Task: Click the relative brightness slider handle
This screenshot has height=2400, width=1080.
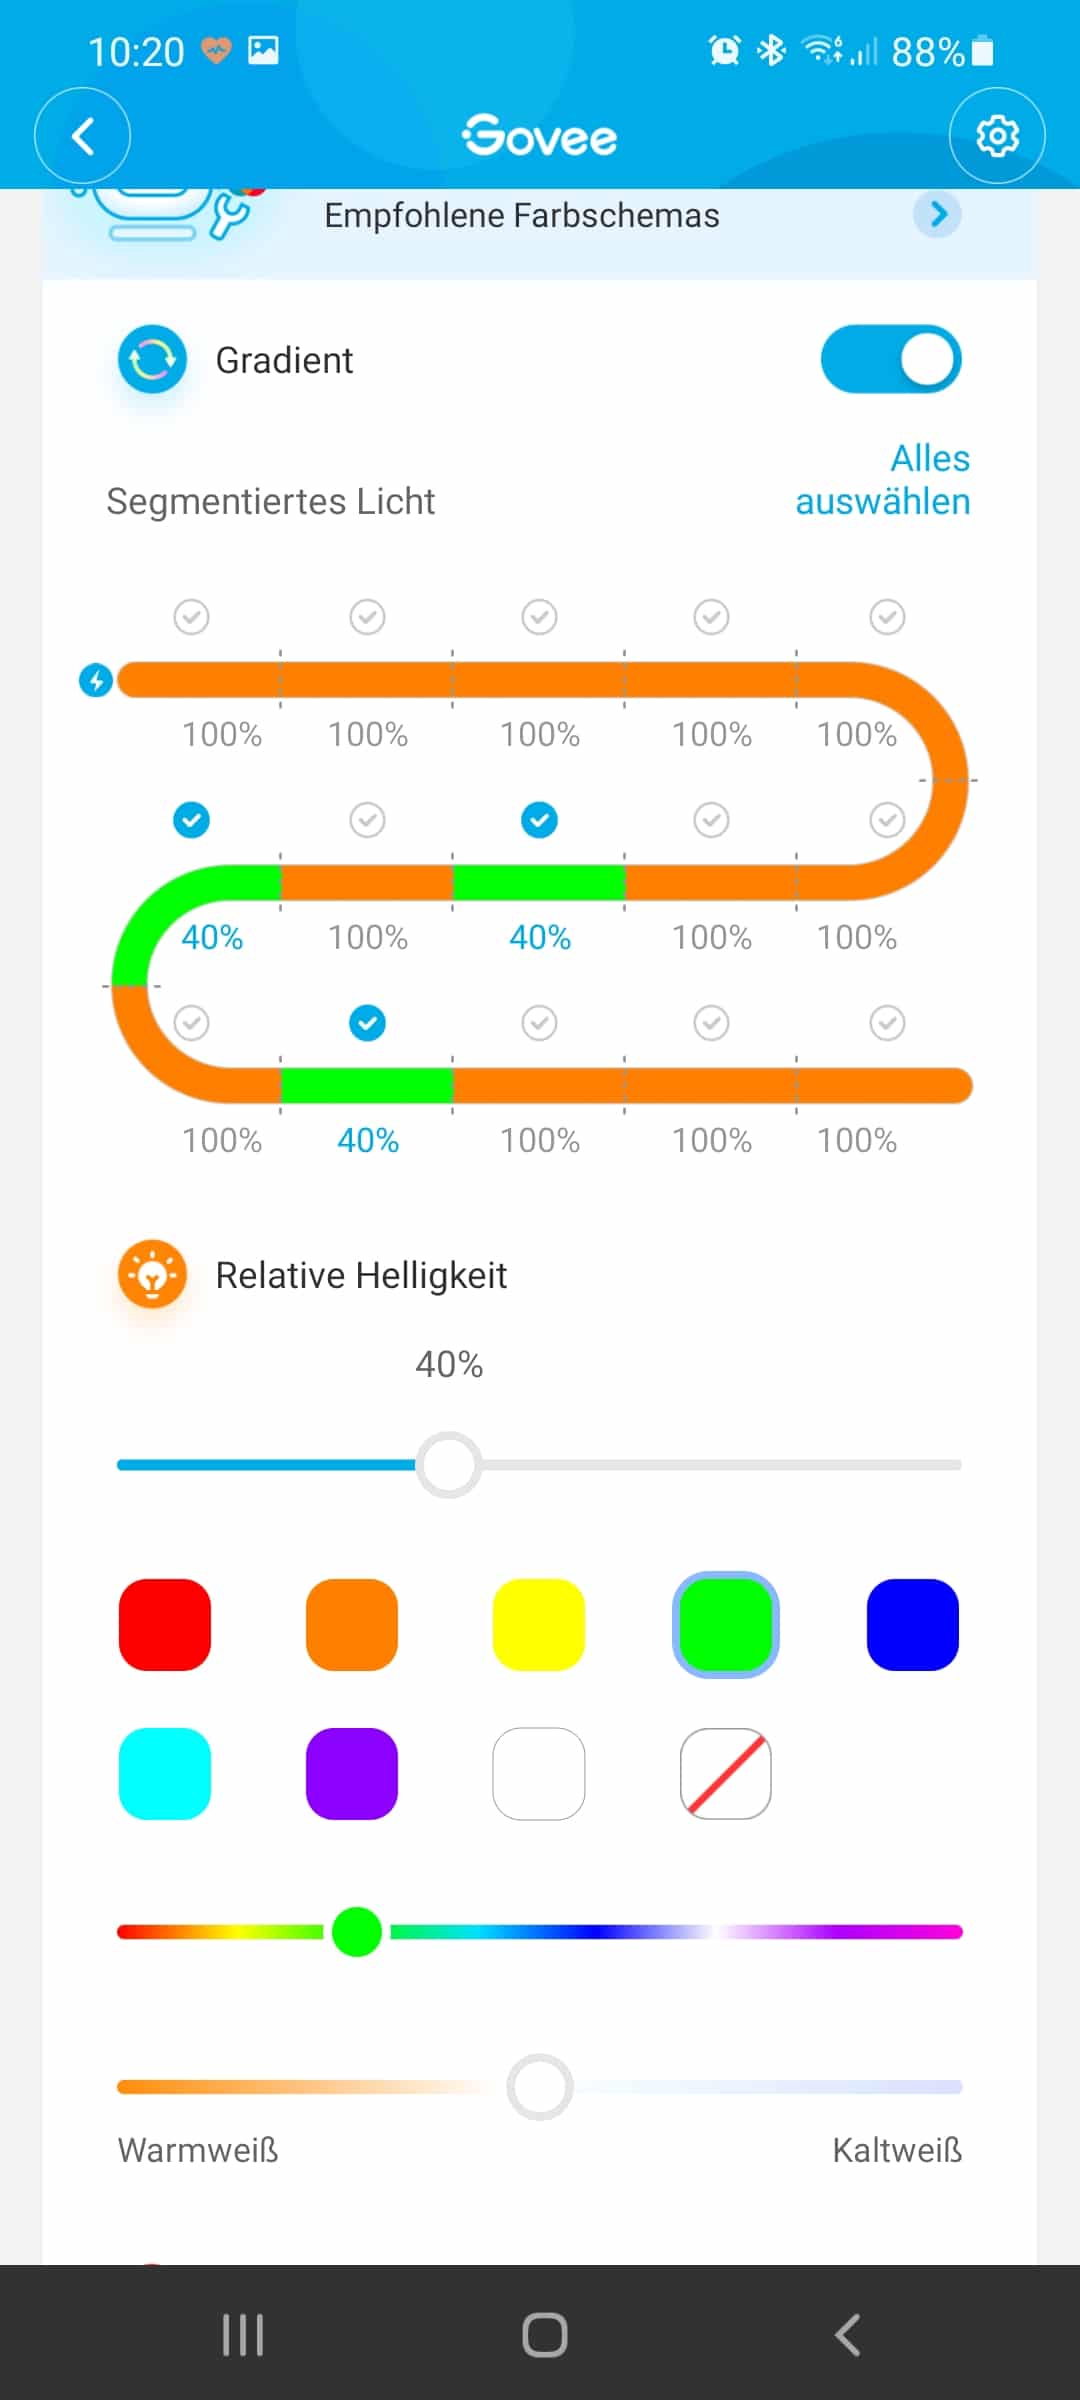Action: coord(449,1465)
